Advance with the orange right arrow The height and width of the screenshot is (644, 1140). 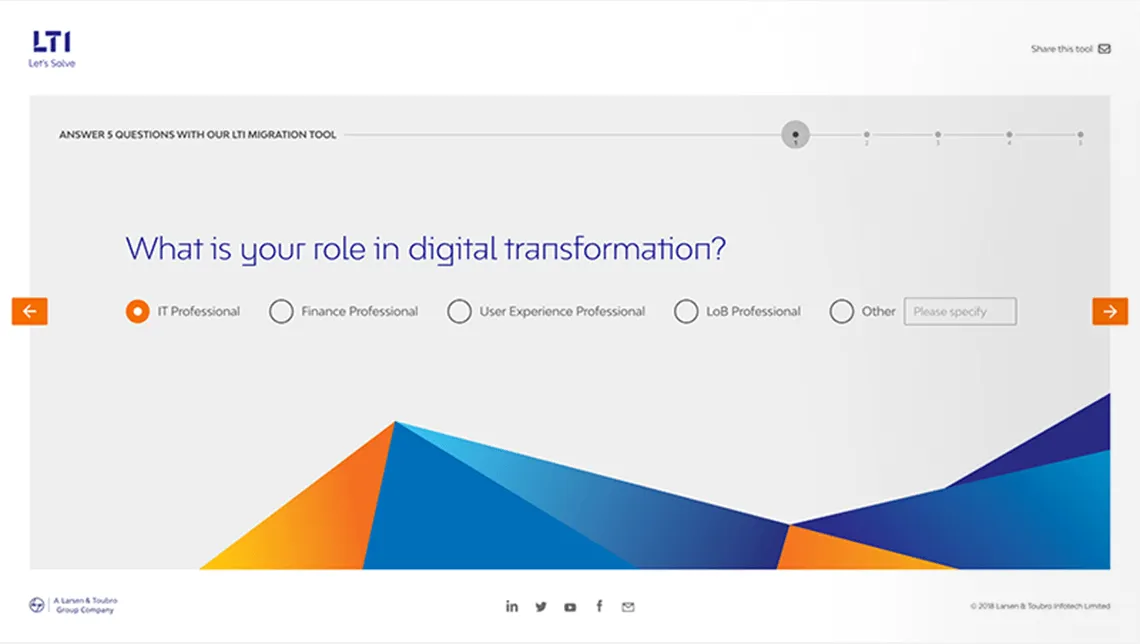point(1110,311)
